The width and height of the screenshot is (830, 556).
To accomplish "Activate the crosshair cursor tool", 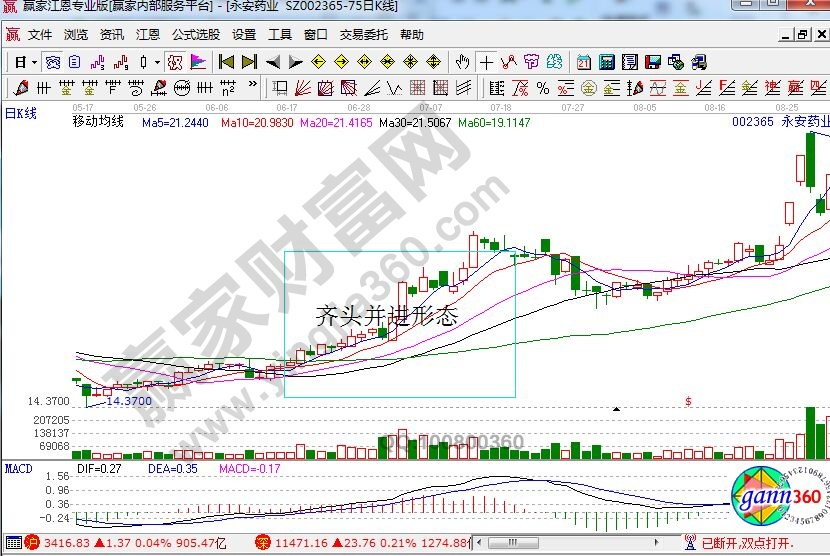I will coord(486,62).
